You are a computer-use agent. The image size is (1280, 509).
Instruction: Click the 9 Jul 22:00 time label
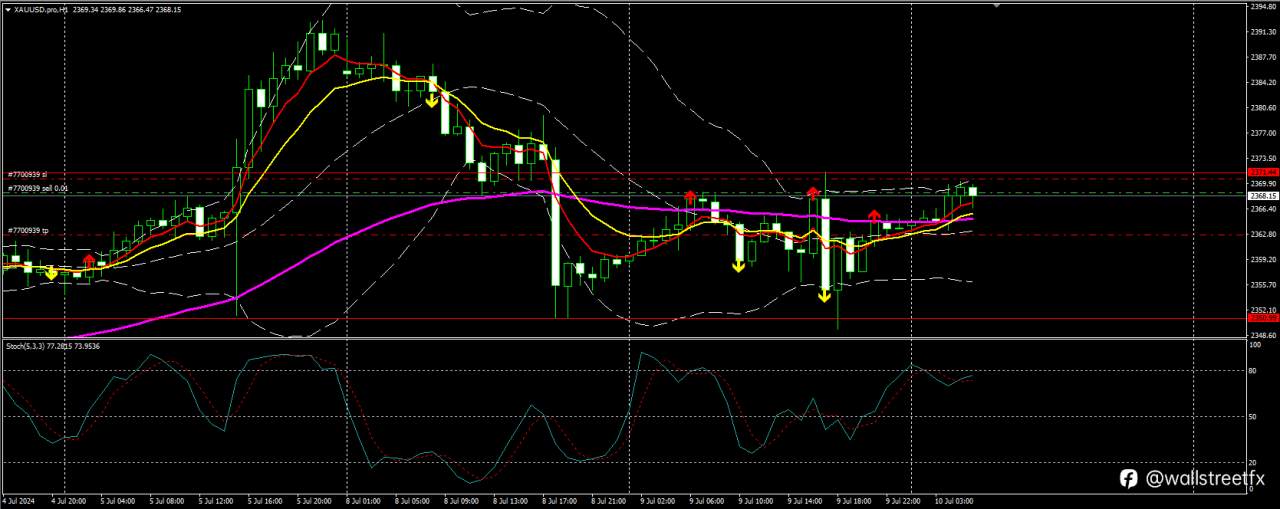coord(904,499)
